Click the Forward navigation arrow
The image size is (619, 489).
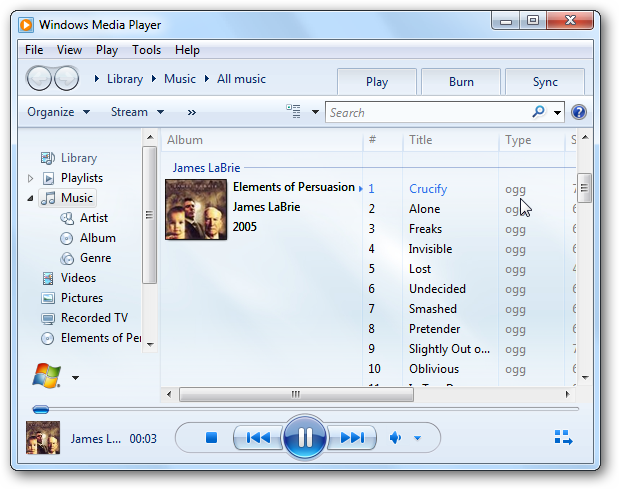point(66,79)
